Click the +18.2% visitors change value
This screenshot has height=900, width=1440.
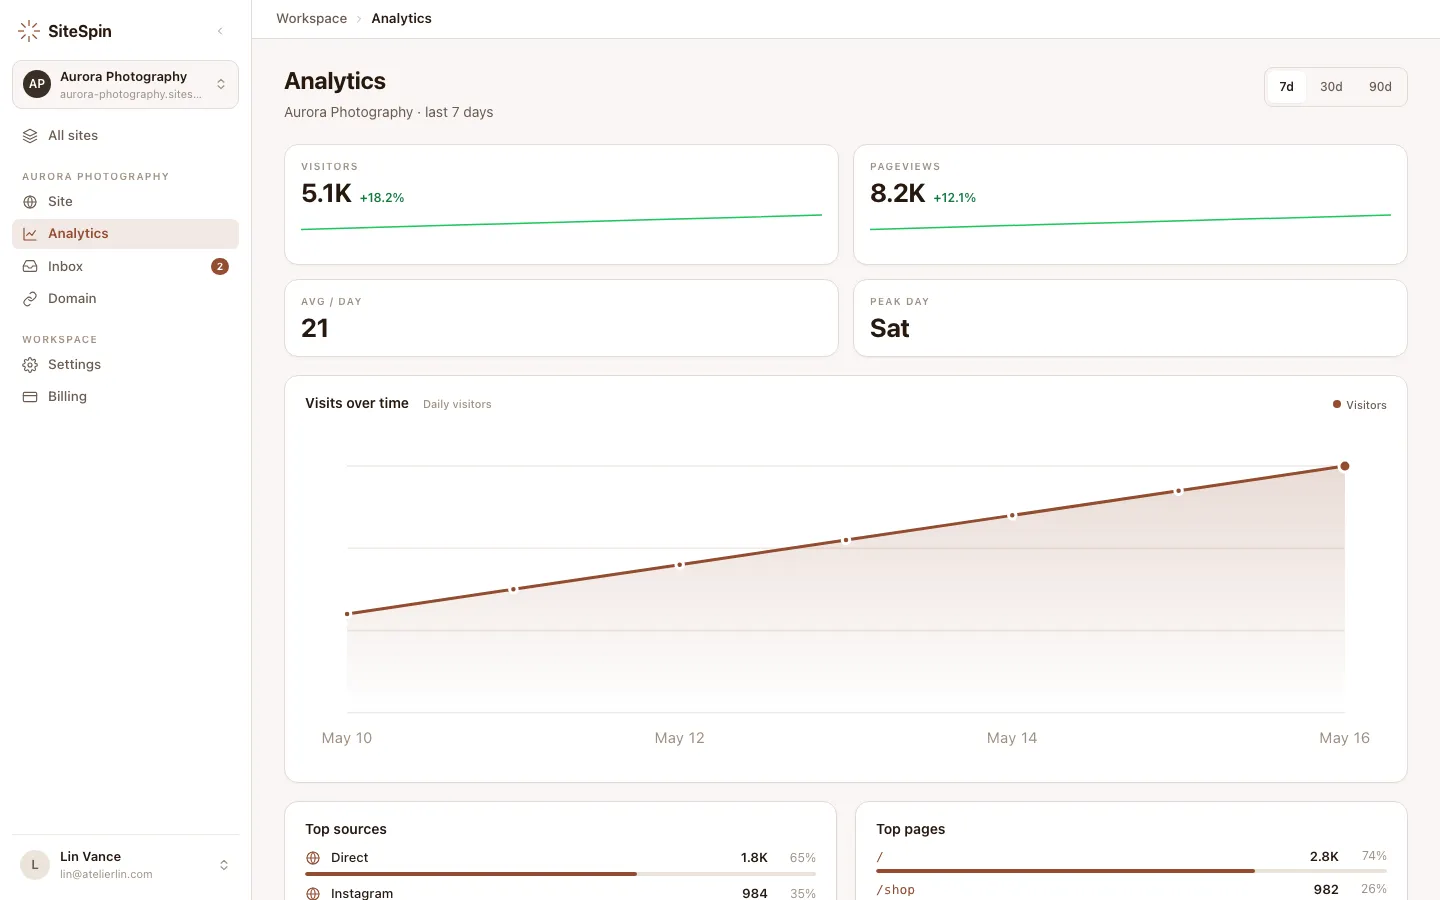[382, 198]
